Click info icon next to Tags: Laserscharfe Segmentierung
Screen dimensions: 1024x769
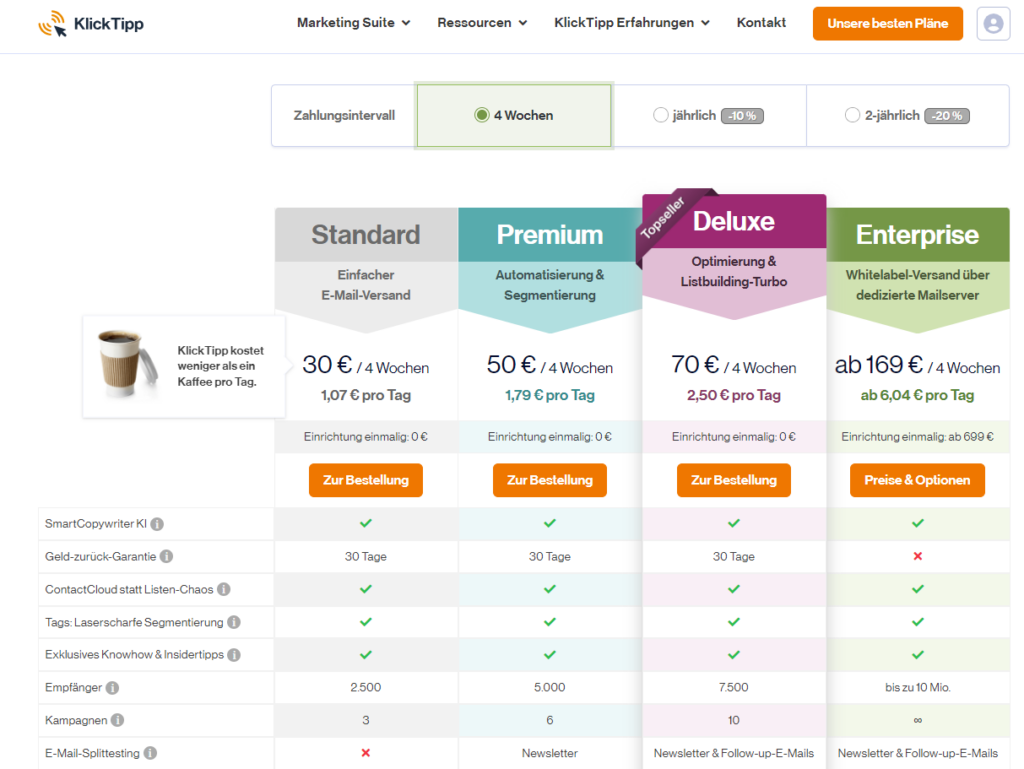pos(234,622)
